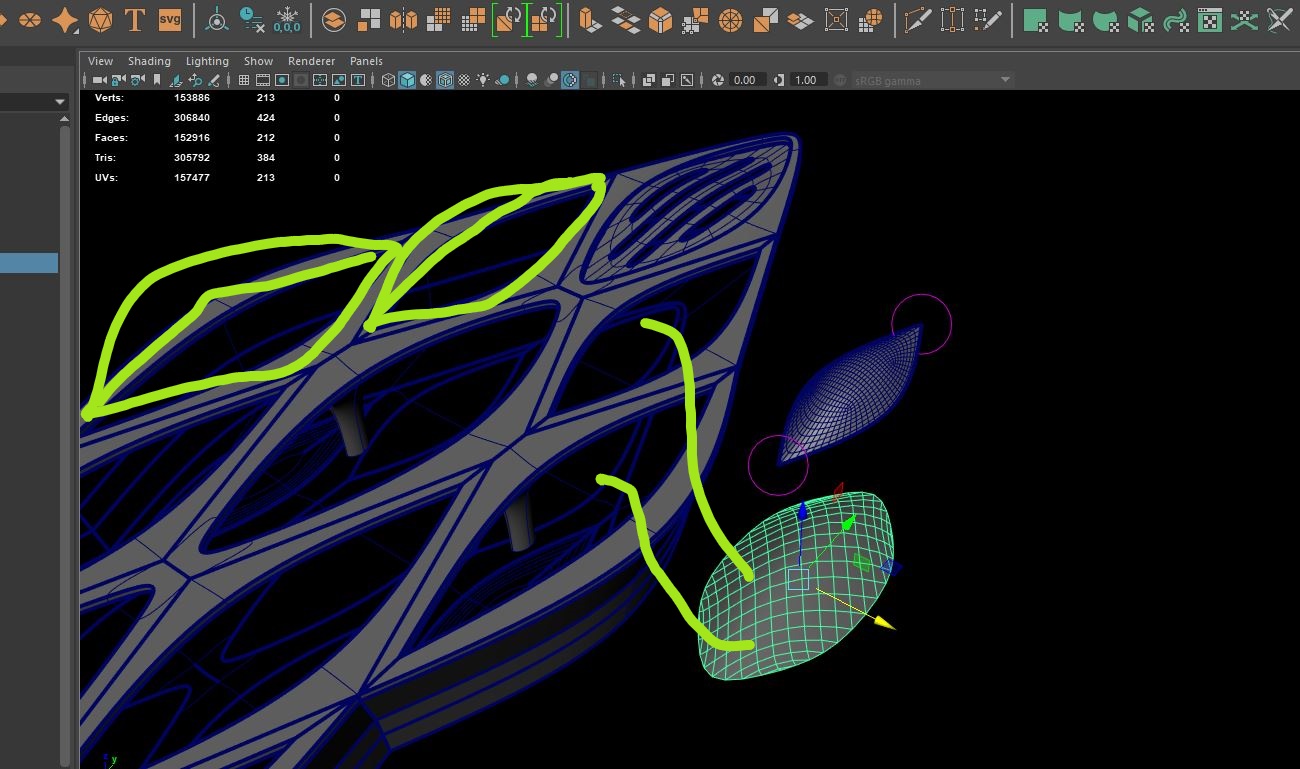This screenshot has height=769, width=1300.
Task: Open the Renderer panel menu
Action: 311,61
